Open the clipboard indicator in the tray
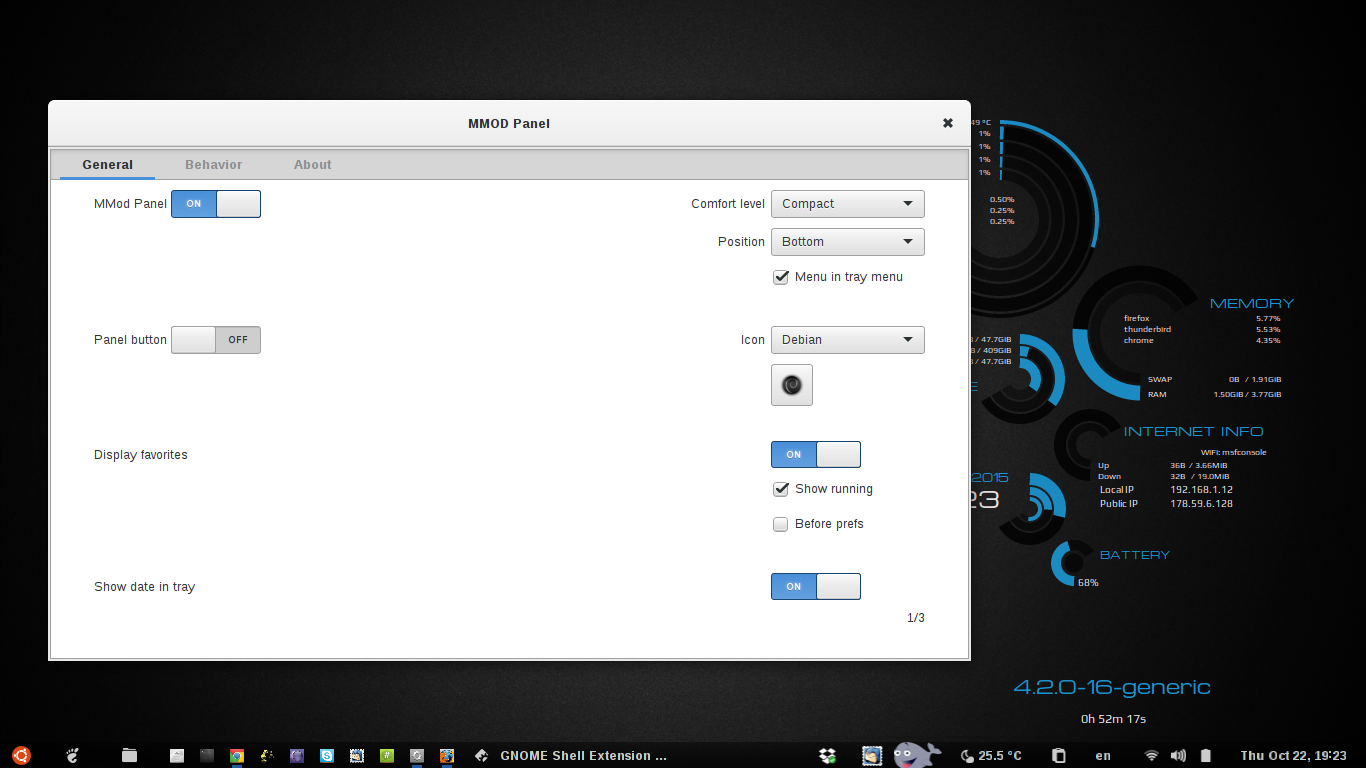1366x768 pixels. coord(1059,756)
